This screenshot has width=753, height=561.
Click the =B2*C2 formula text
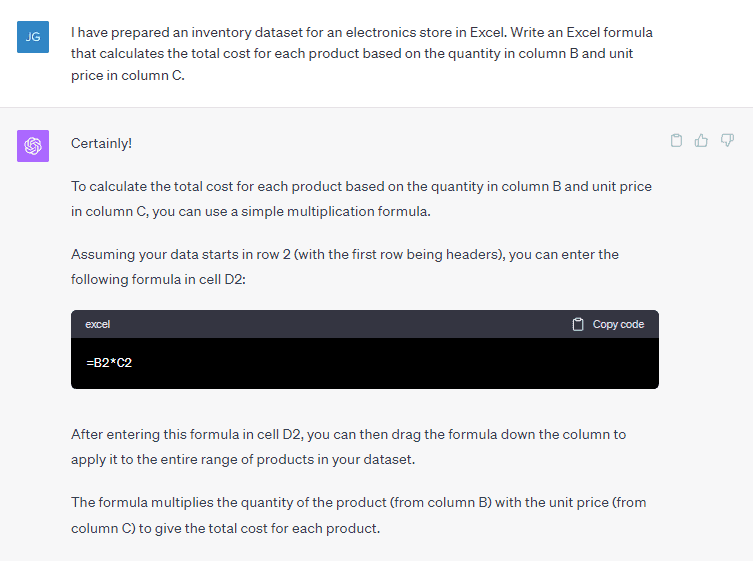(109, 363)
